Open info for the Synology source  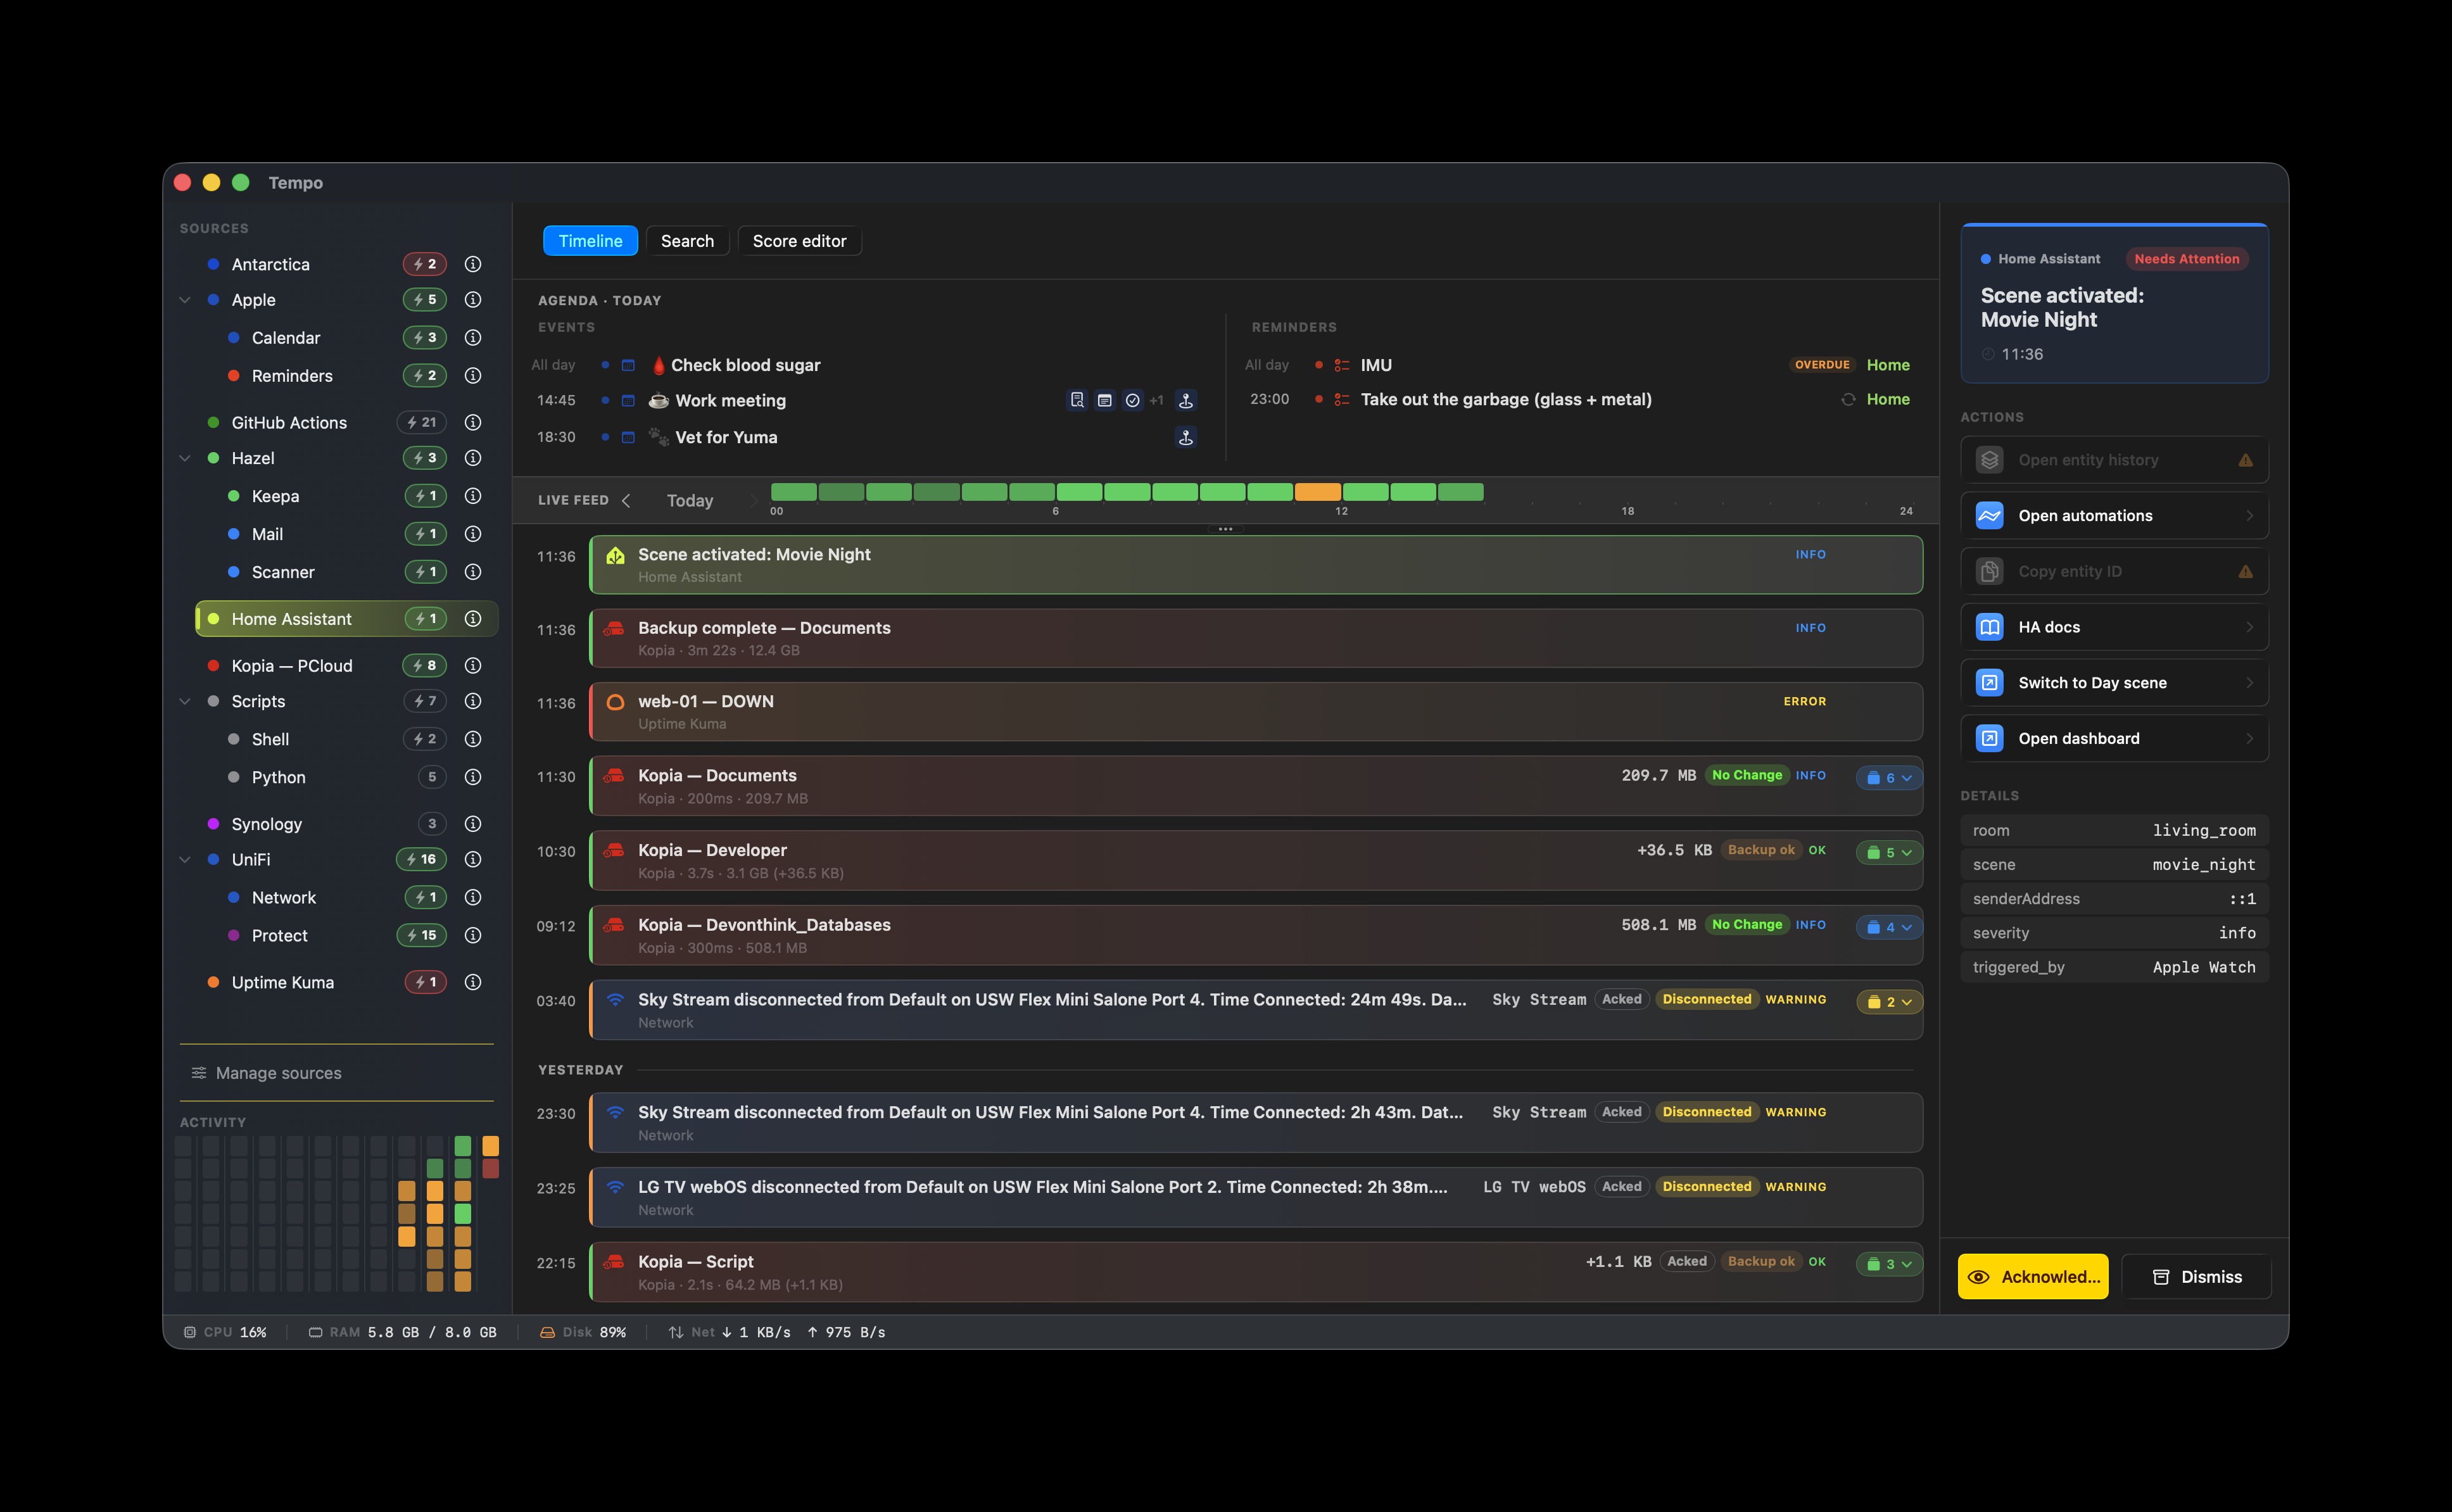click(473, 824)
